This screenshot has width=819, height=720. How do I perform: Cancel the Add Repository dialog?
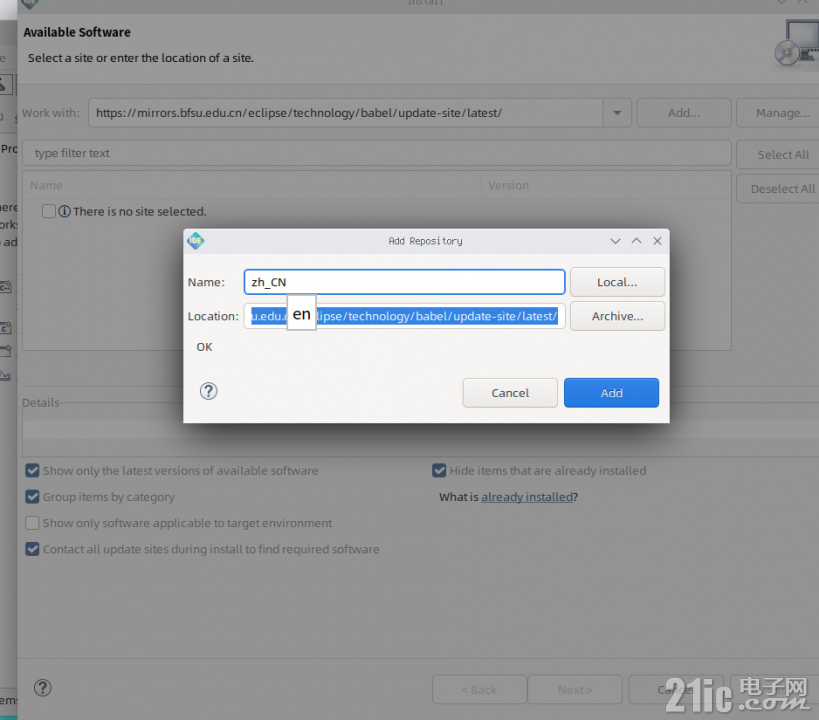pyautogui.click(x=510, y=393)
